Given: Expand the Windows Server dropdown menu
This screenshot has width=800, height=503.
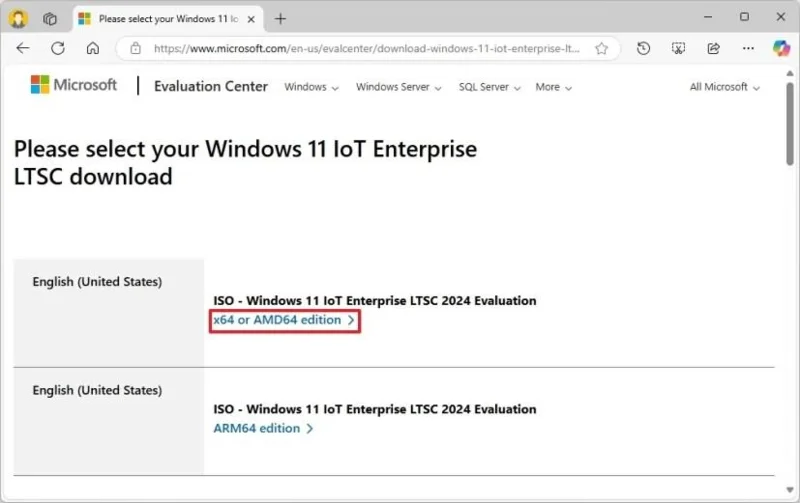Looking at the screenshot, I should tap(398, 87).
